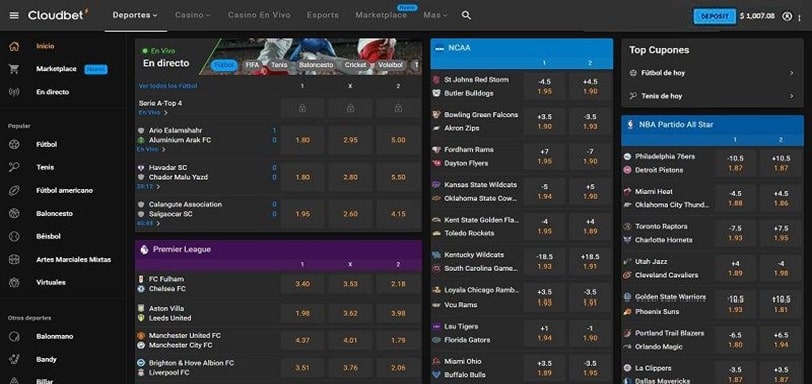Bet 3.53 draw for Fulham vs Chelsea
Screen dimensions: 812x384
350,284
